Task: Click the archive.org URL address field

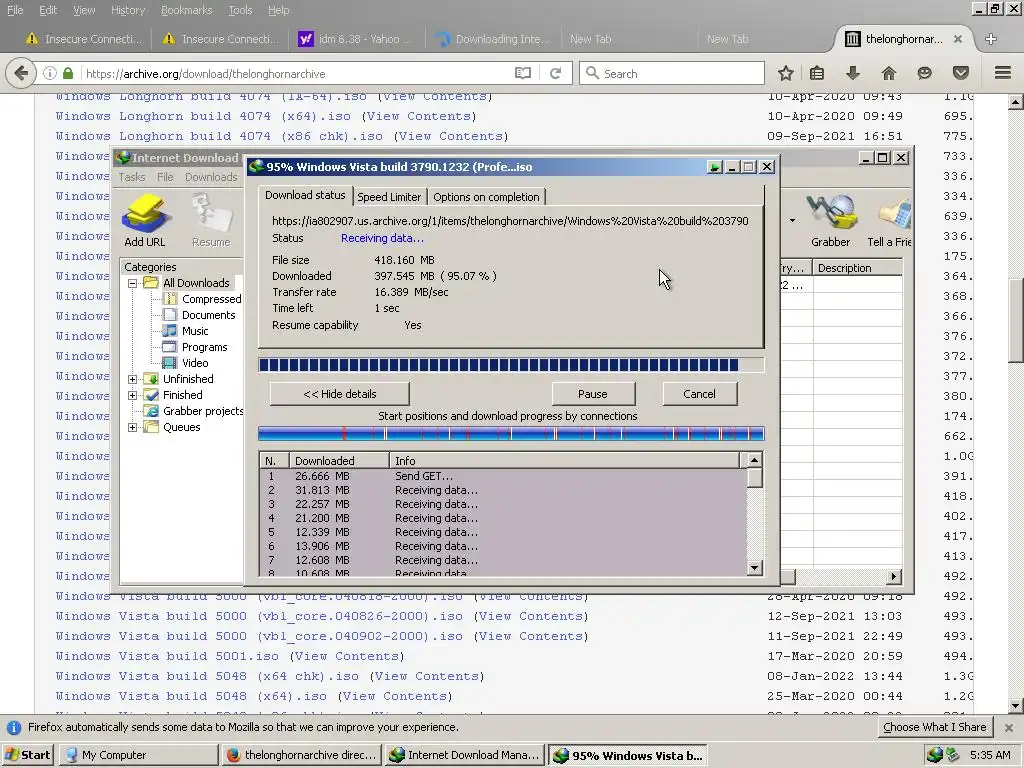Action: [294, 73]
